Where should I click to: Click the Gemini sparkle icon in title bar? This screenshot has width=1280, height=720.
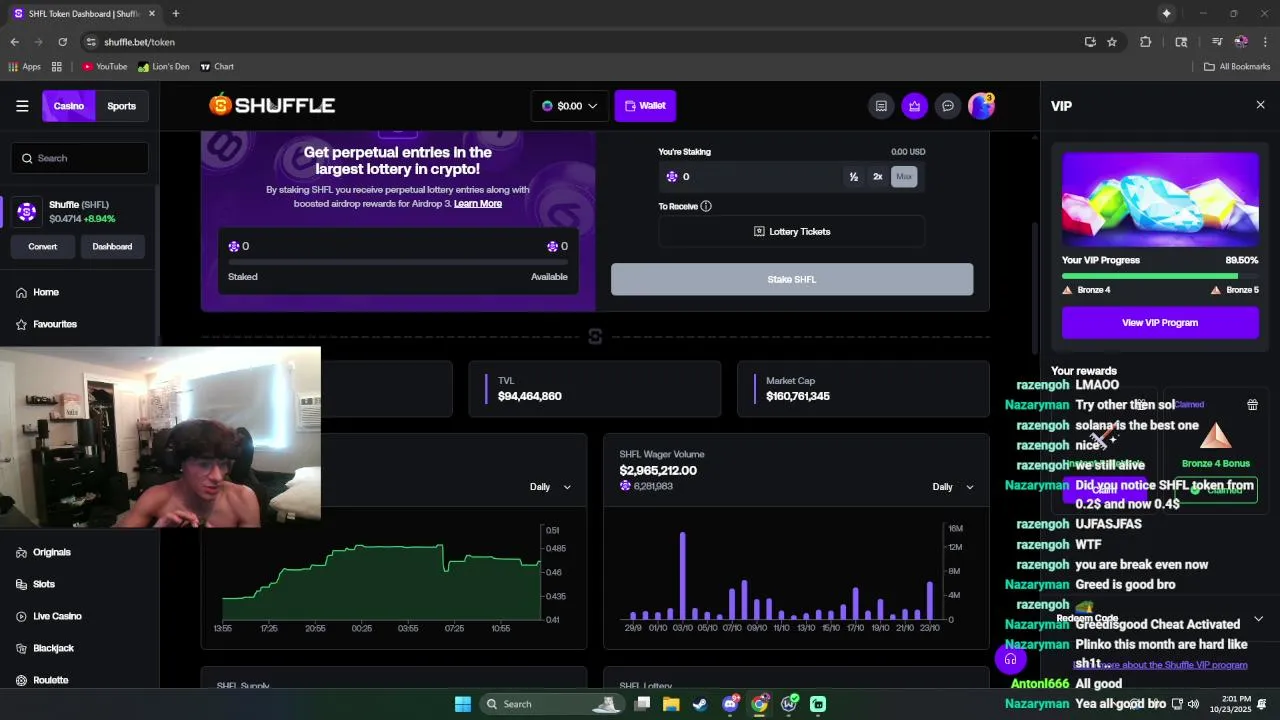[x=1166, y=13]
